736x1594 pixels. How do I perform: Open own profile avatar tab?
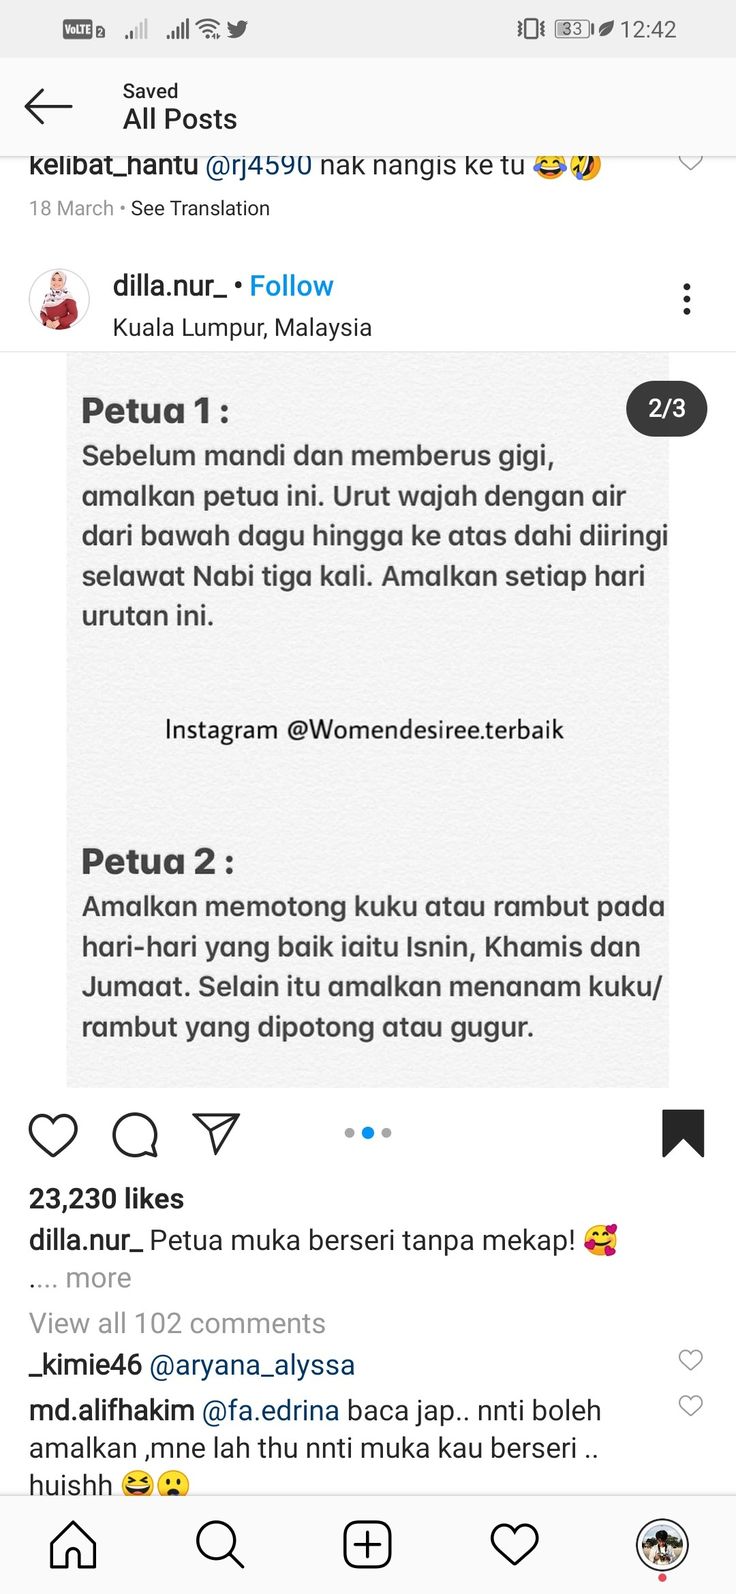[662, 1545]
